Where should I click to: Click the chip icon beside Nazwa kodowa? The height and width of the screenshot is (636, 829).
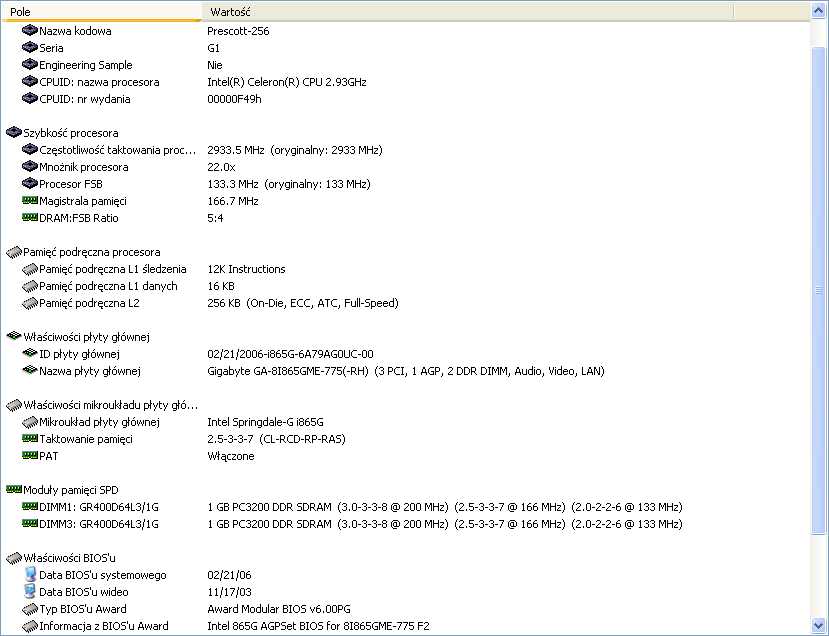pyautogui.click(x=30, y=31)
